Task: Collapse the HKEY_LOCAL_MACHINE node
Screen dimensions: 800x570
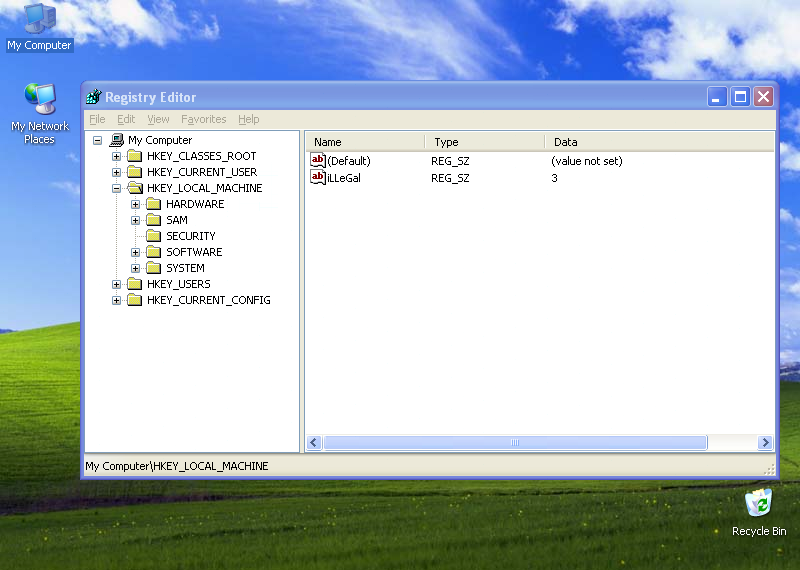Action: (116, 188)
